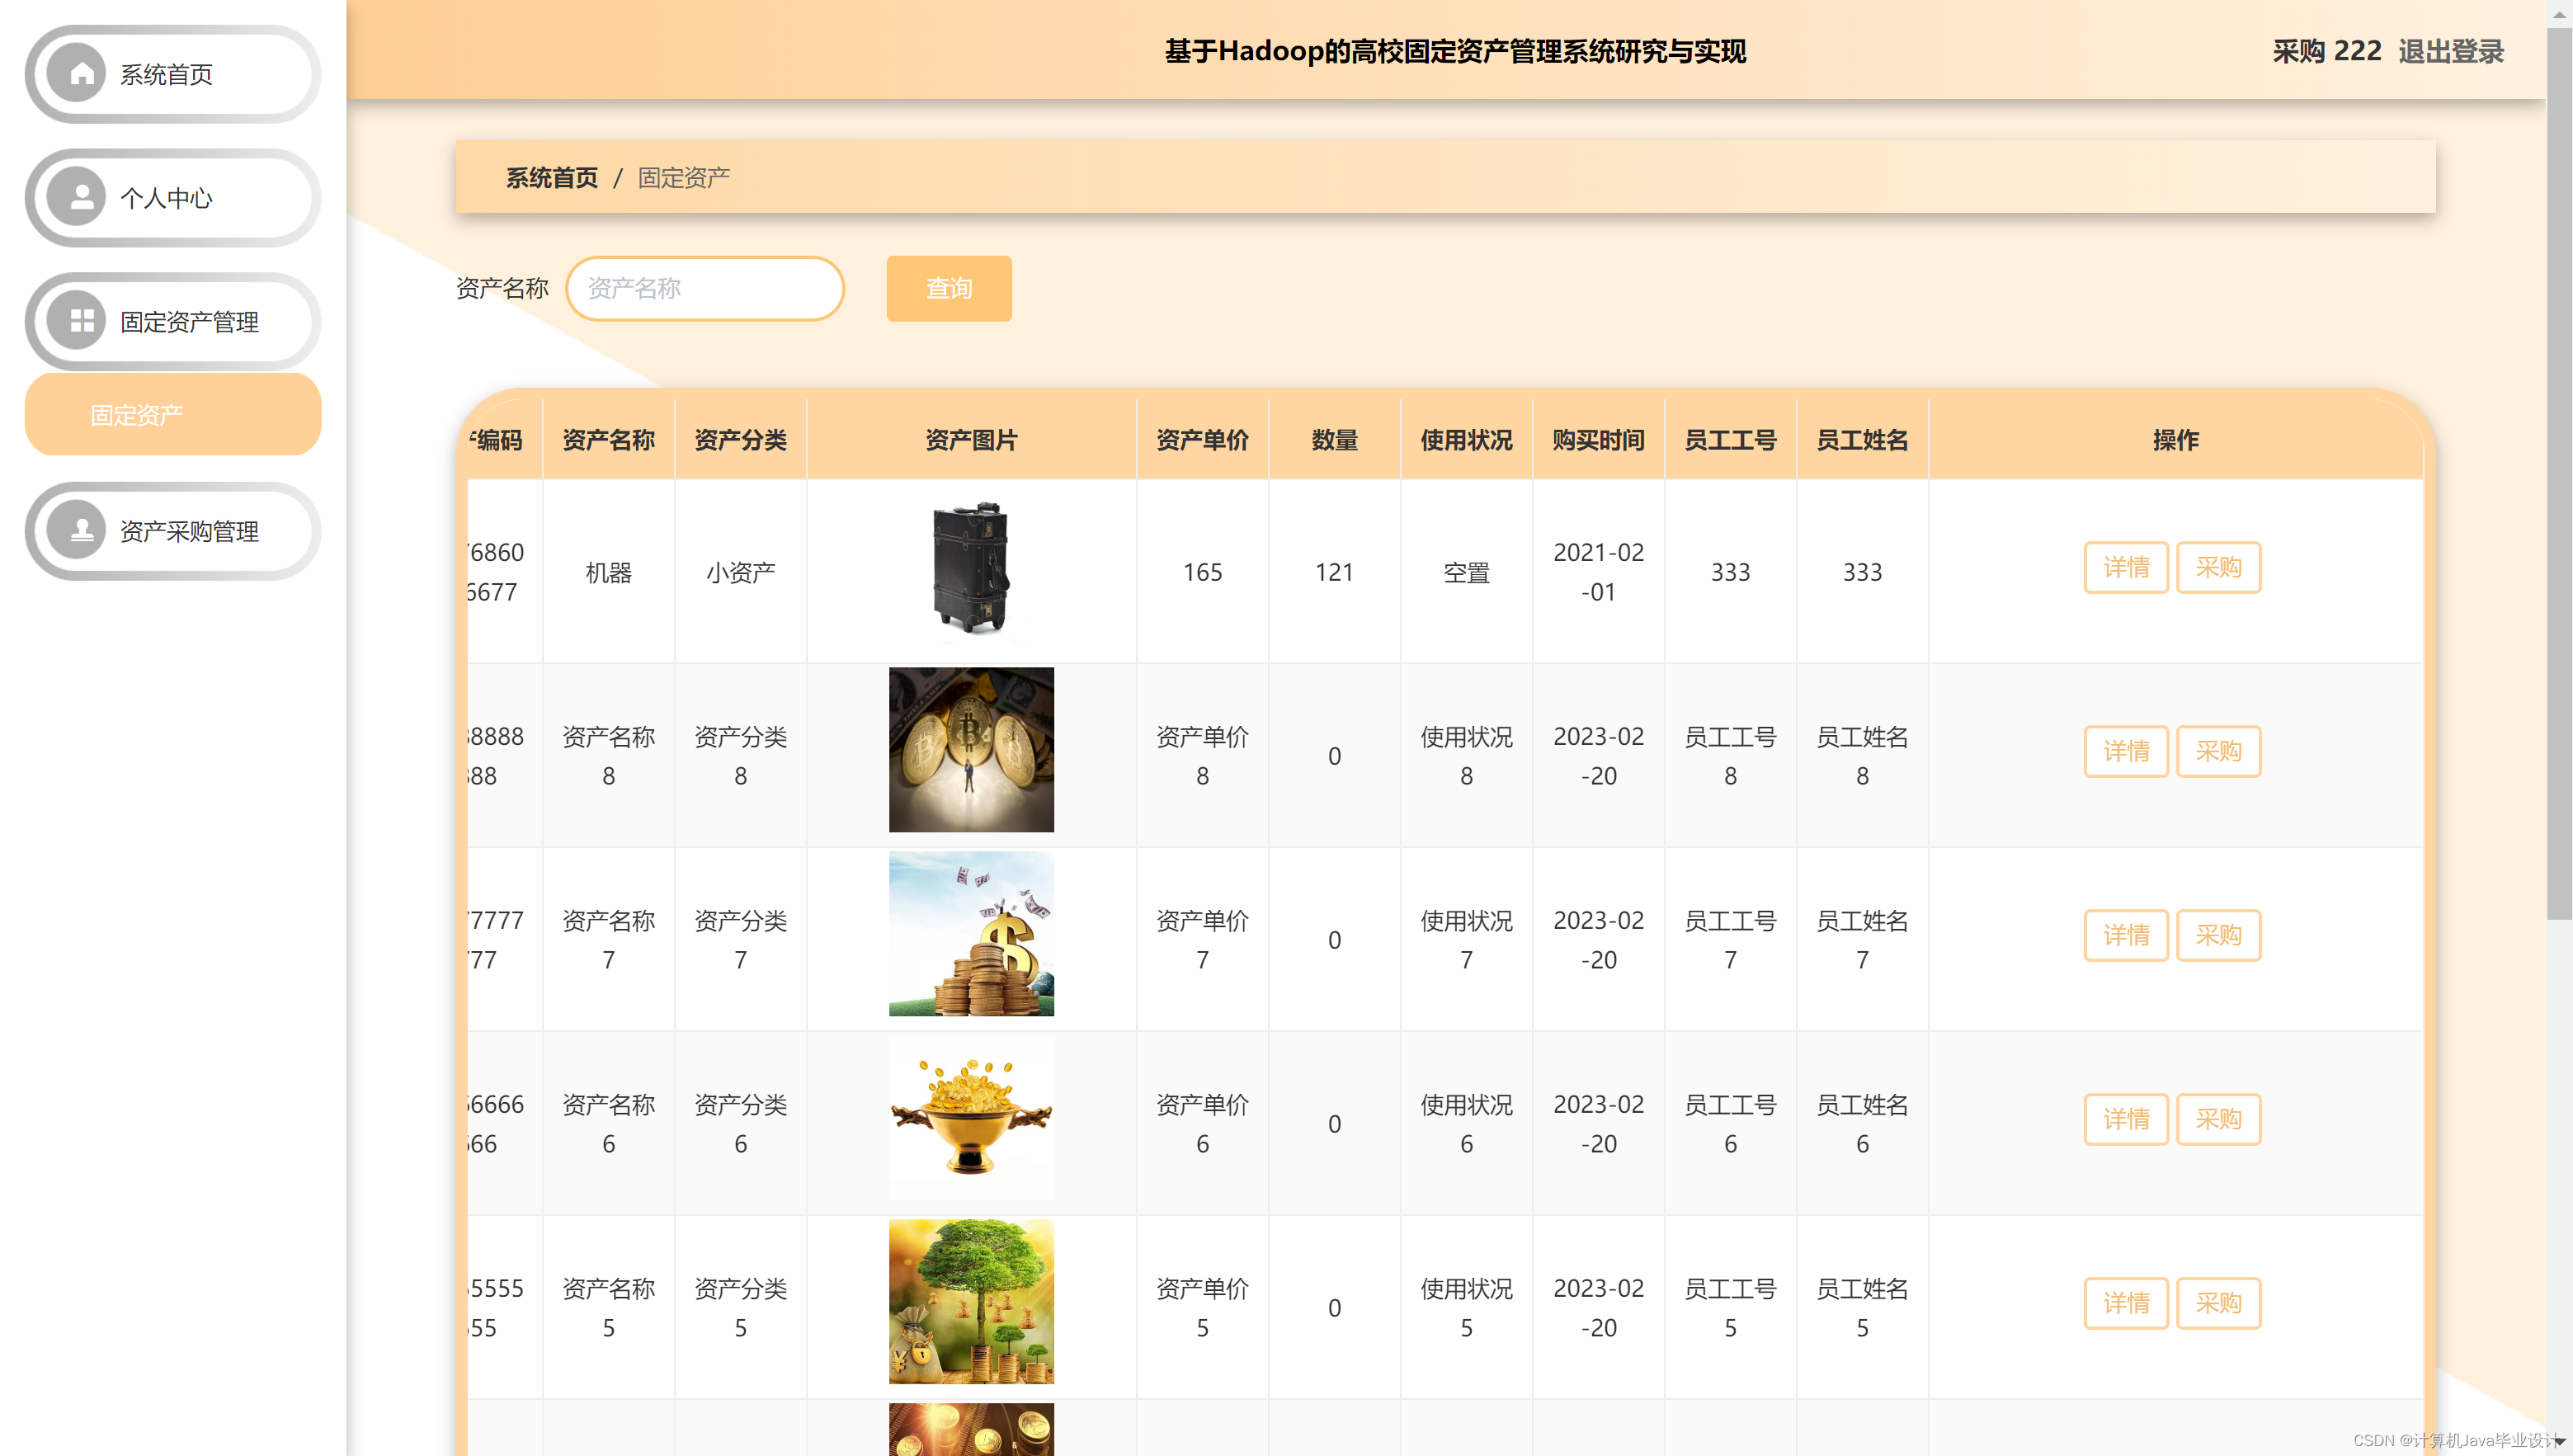Click the 固定资产 breadcrumb text
2573x1456 pixels.
pos(683,177)
